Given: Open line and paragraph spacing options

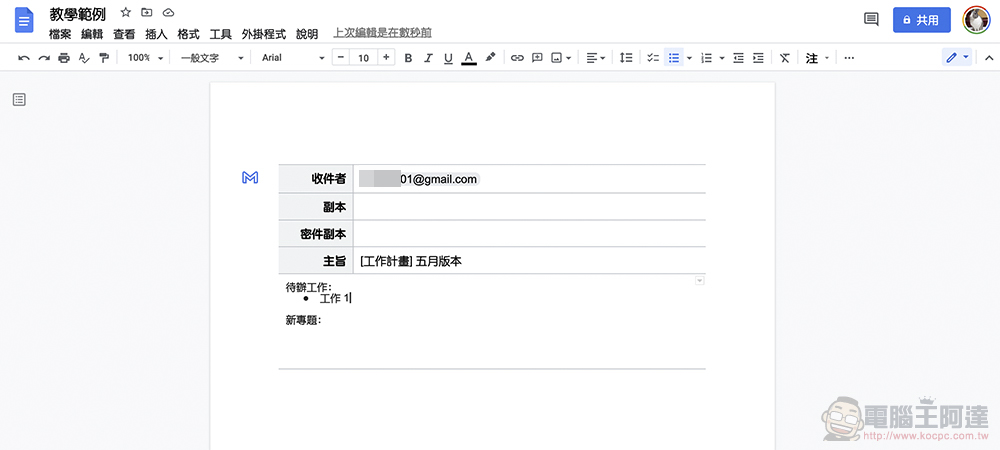Looking at the screenshot, I should 626,58.
